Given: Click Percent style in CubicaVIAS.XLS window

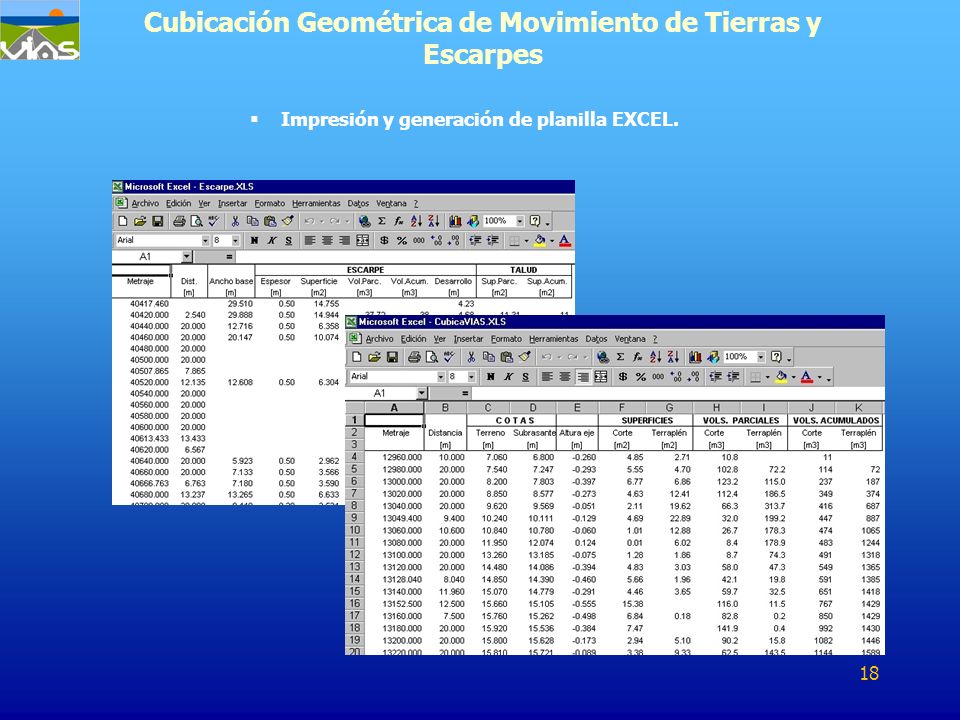Looking at the screenshot, I should point(640,377).
